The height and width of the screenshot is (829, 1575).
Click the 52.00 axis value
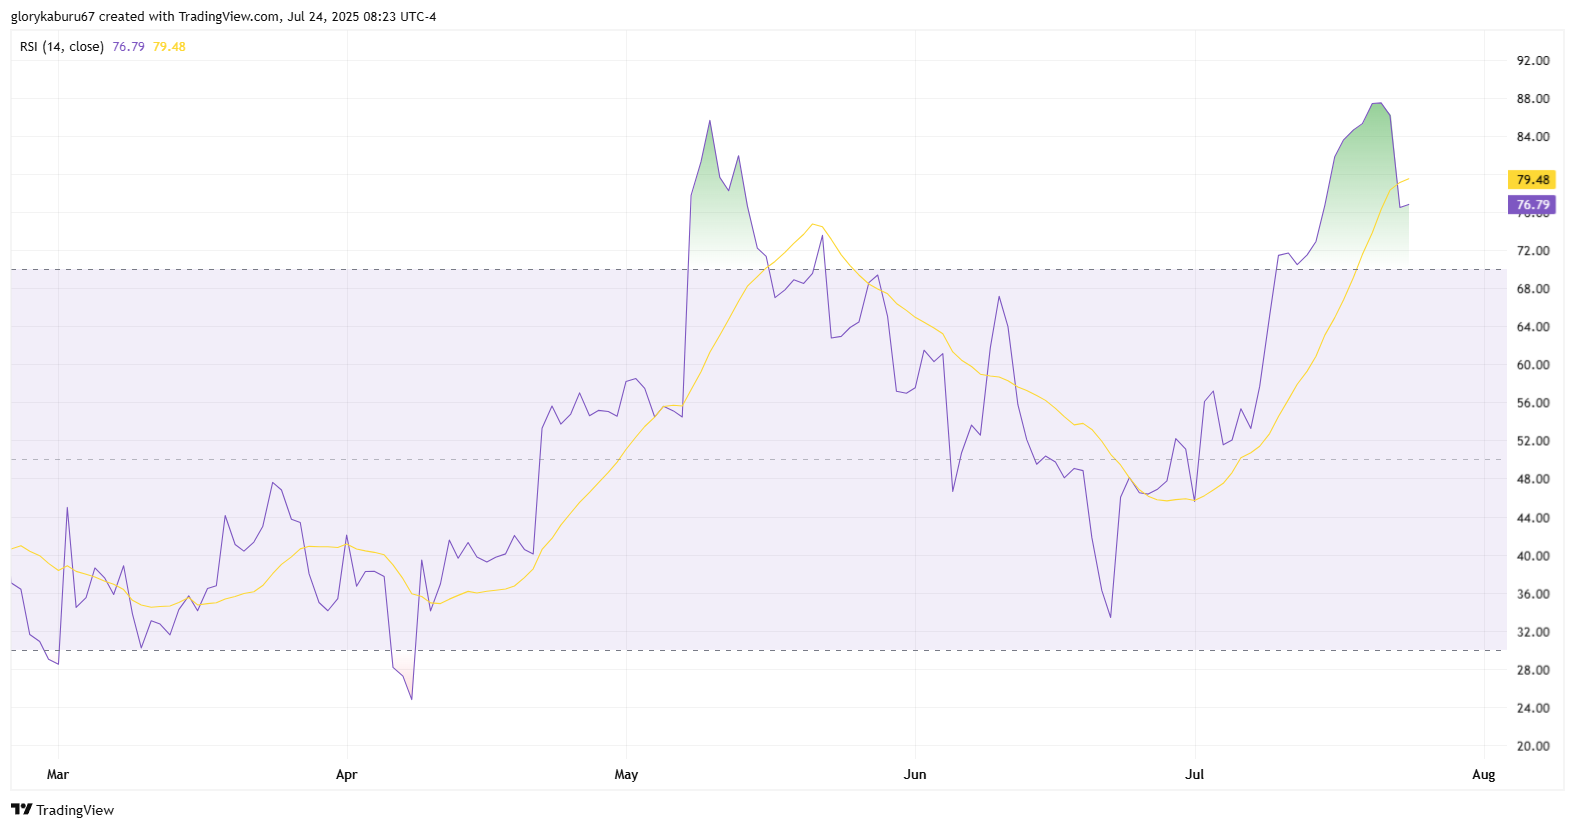tap(1533, 441)
